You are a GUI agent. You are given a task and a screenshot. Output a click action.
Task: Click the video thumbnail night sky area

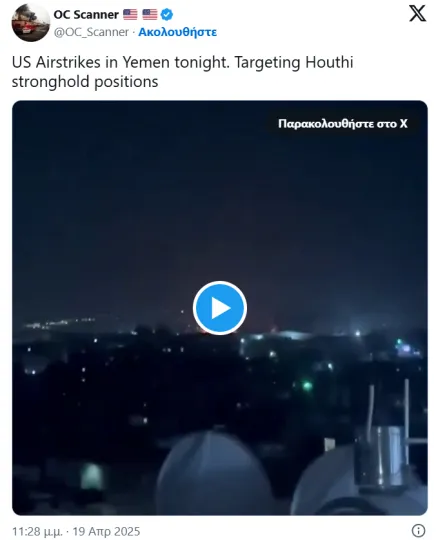click(220, 207)
